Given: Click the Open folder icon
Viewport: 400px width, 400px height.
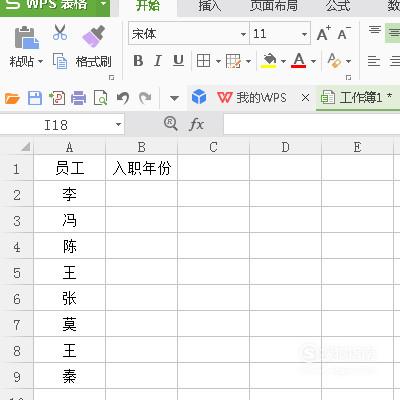Looking at the screenshot, I should tap(12, 98).
